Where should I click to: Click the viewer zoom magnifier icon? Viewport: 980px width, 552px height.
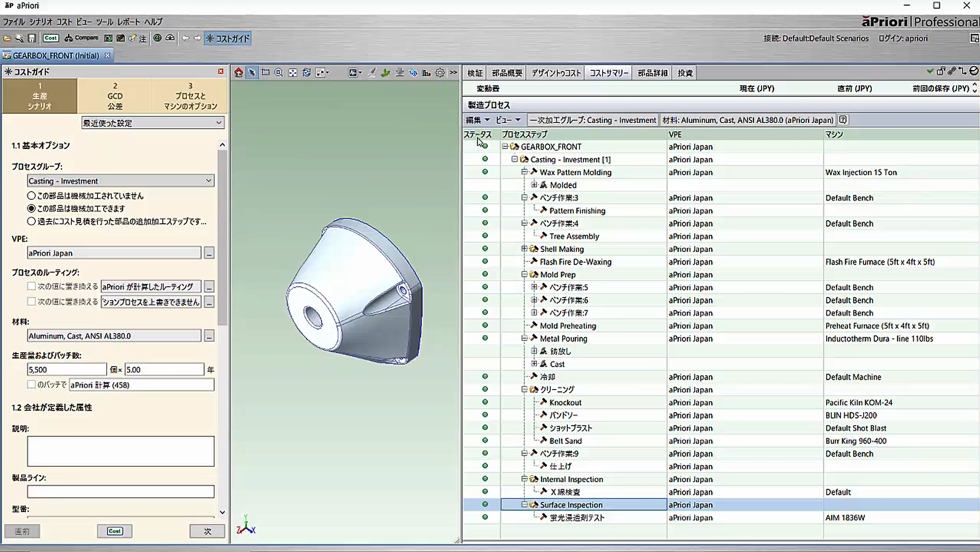tap(279, 73)
